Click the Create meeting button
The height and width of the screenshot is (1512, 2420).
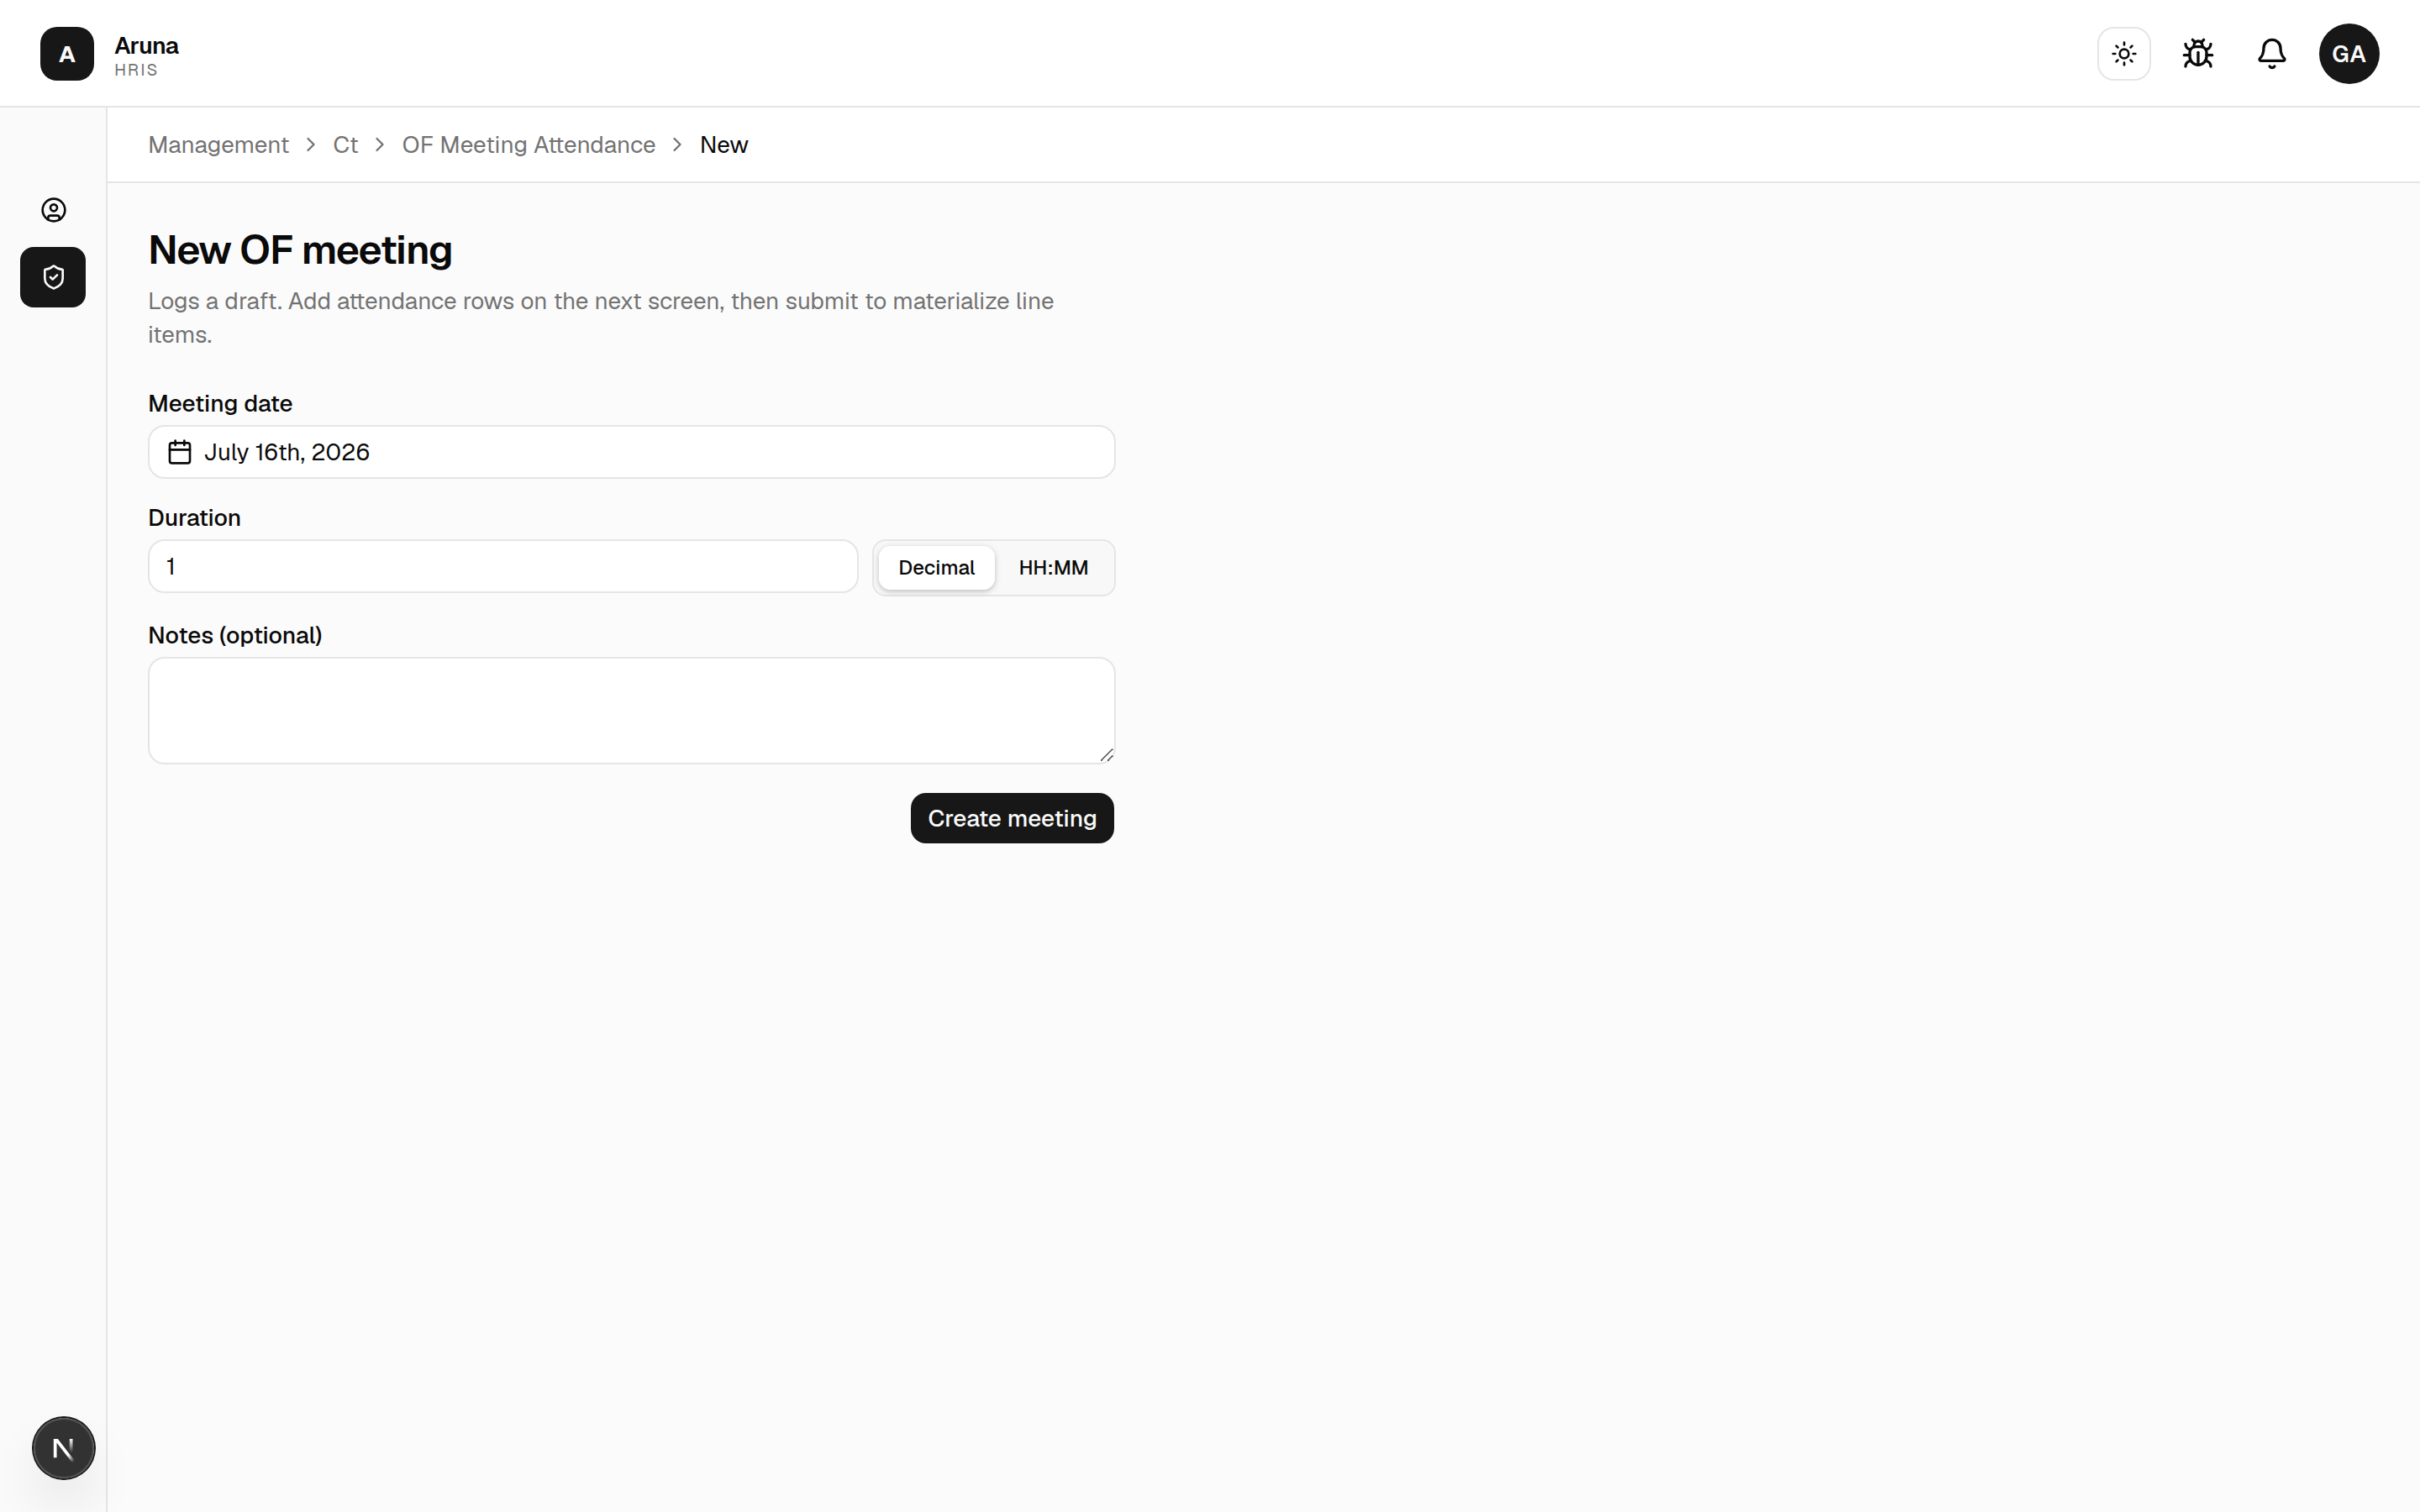click(x=1012, y=818)
